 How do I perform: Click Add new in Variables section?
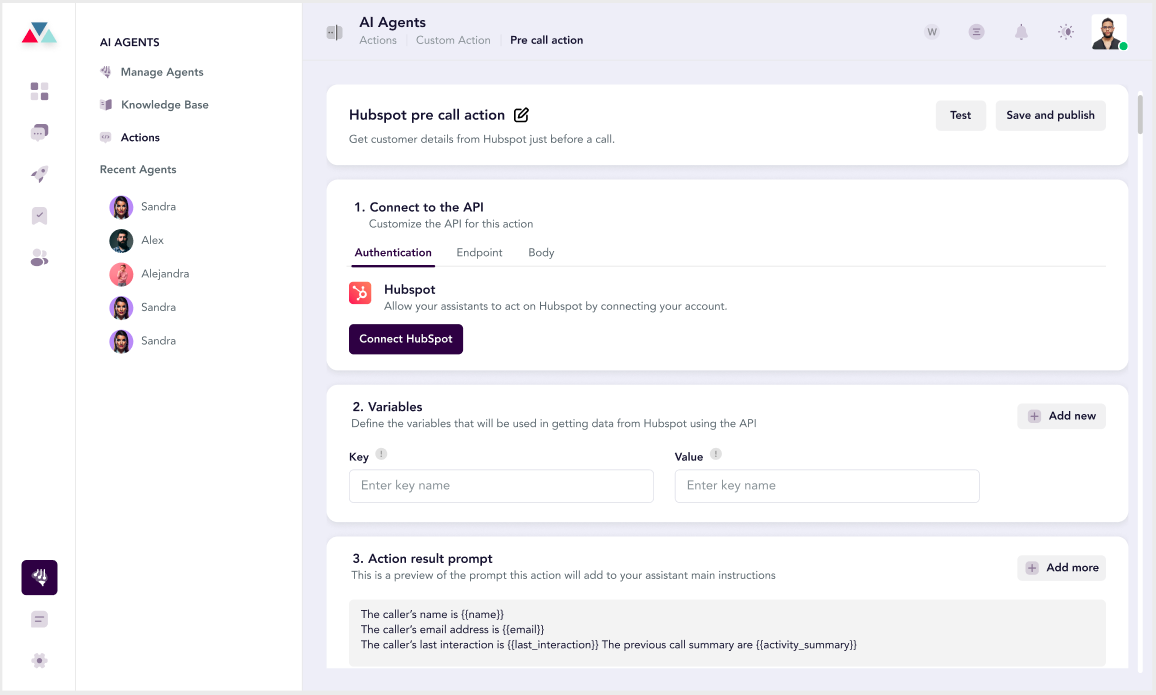point(1061,416)
